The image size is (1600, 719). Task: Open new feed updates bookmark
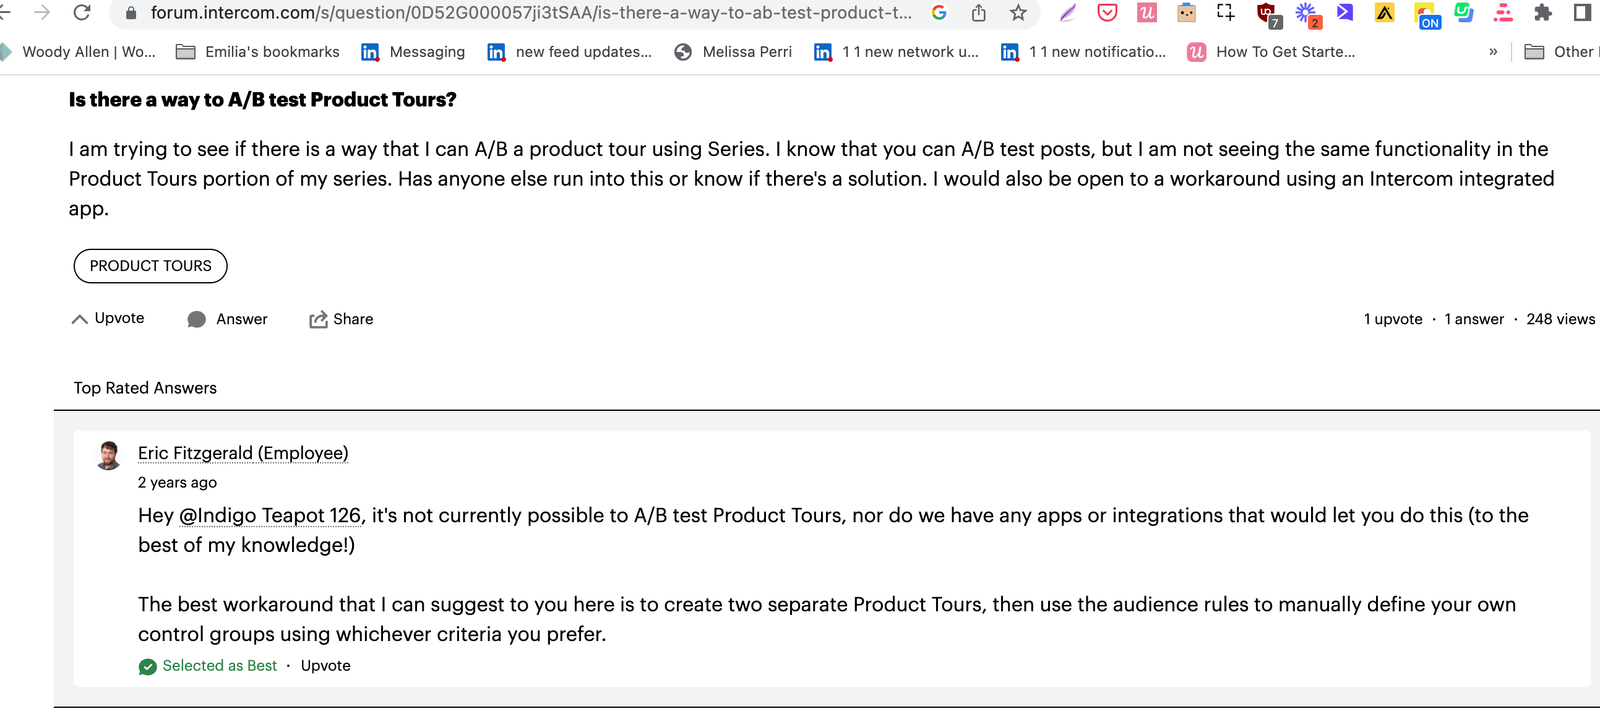569,52
